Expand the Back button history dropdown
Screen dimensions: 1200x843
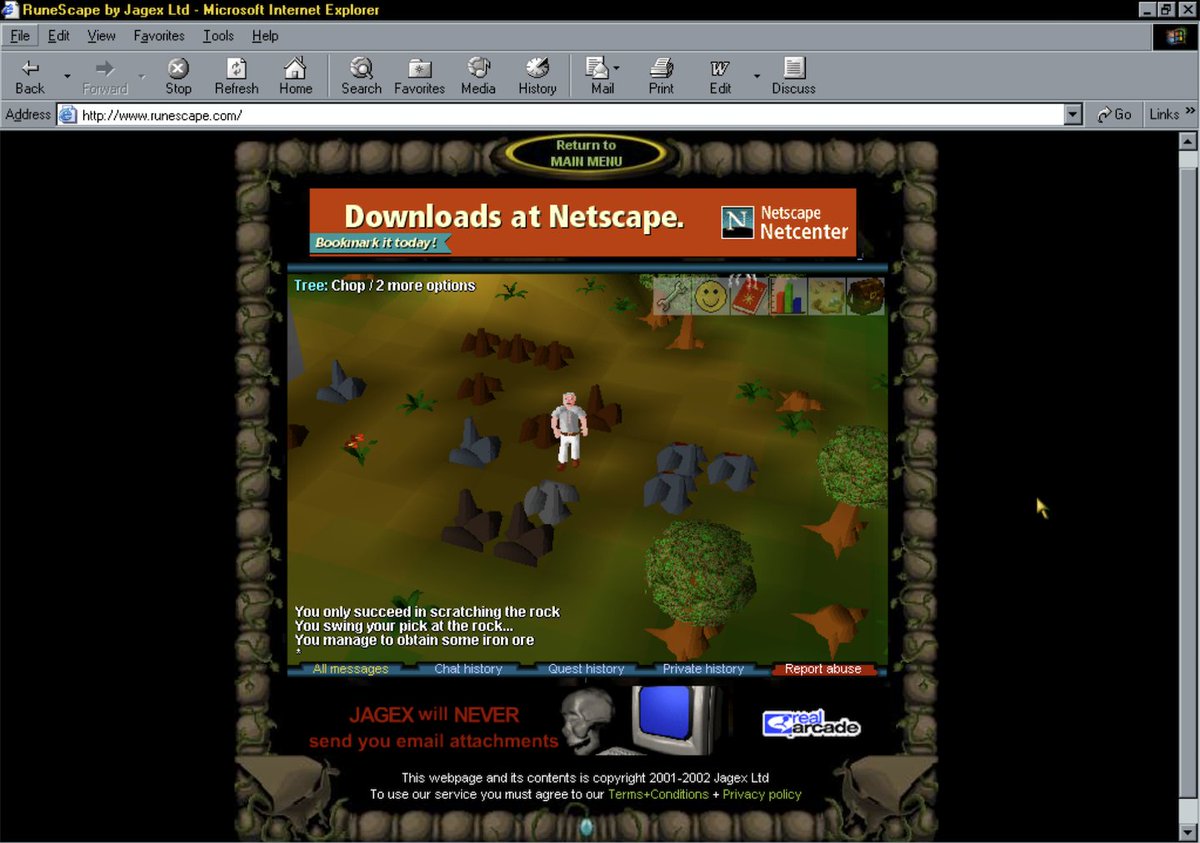[x=67, y=77]
